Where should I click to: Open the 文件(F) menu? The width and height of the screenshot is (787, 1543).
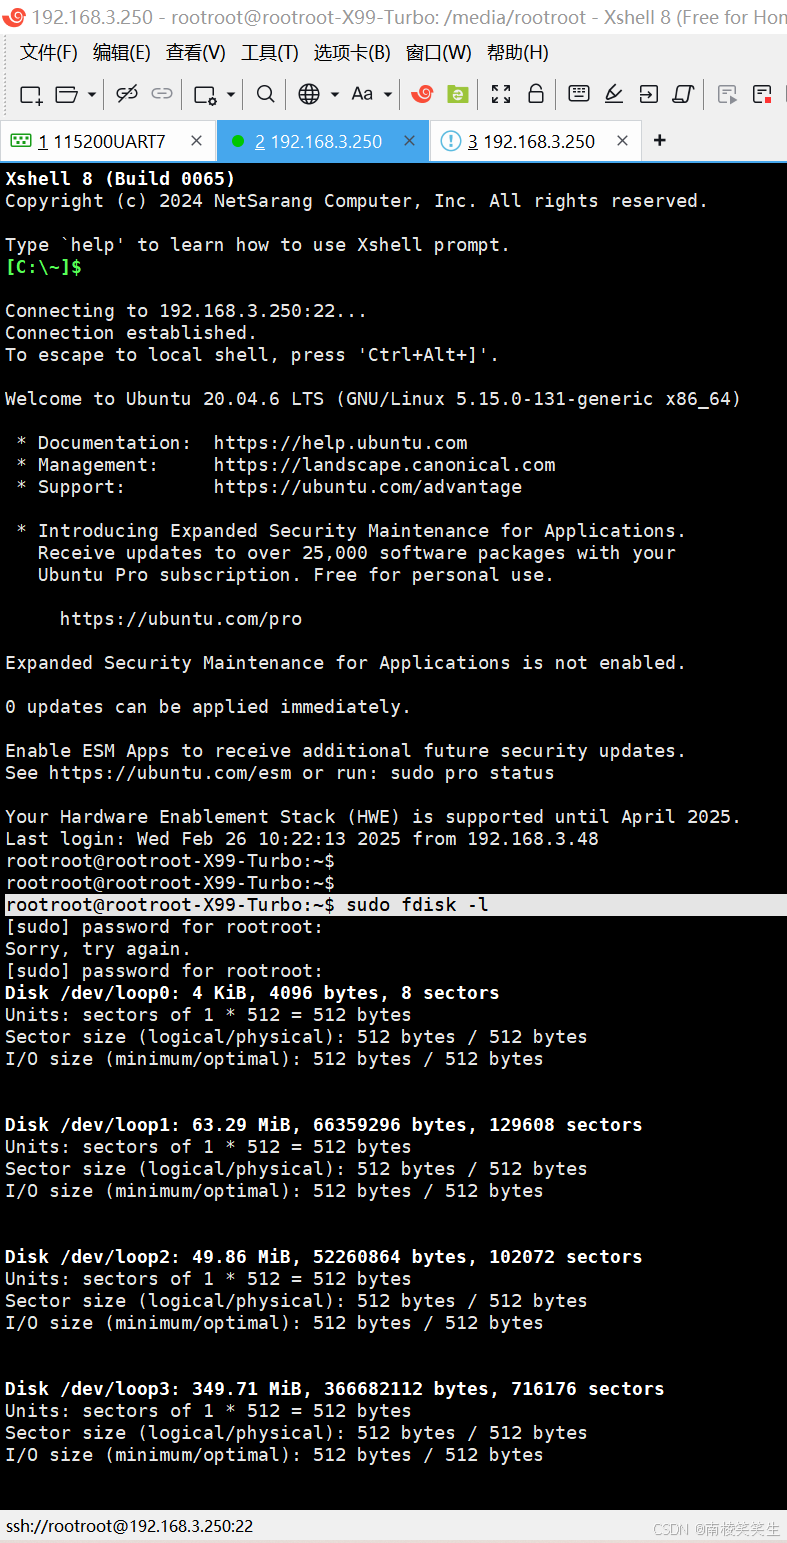pos(49,53)
